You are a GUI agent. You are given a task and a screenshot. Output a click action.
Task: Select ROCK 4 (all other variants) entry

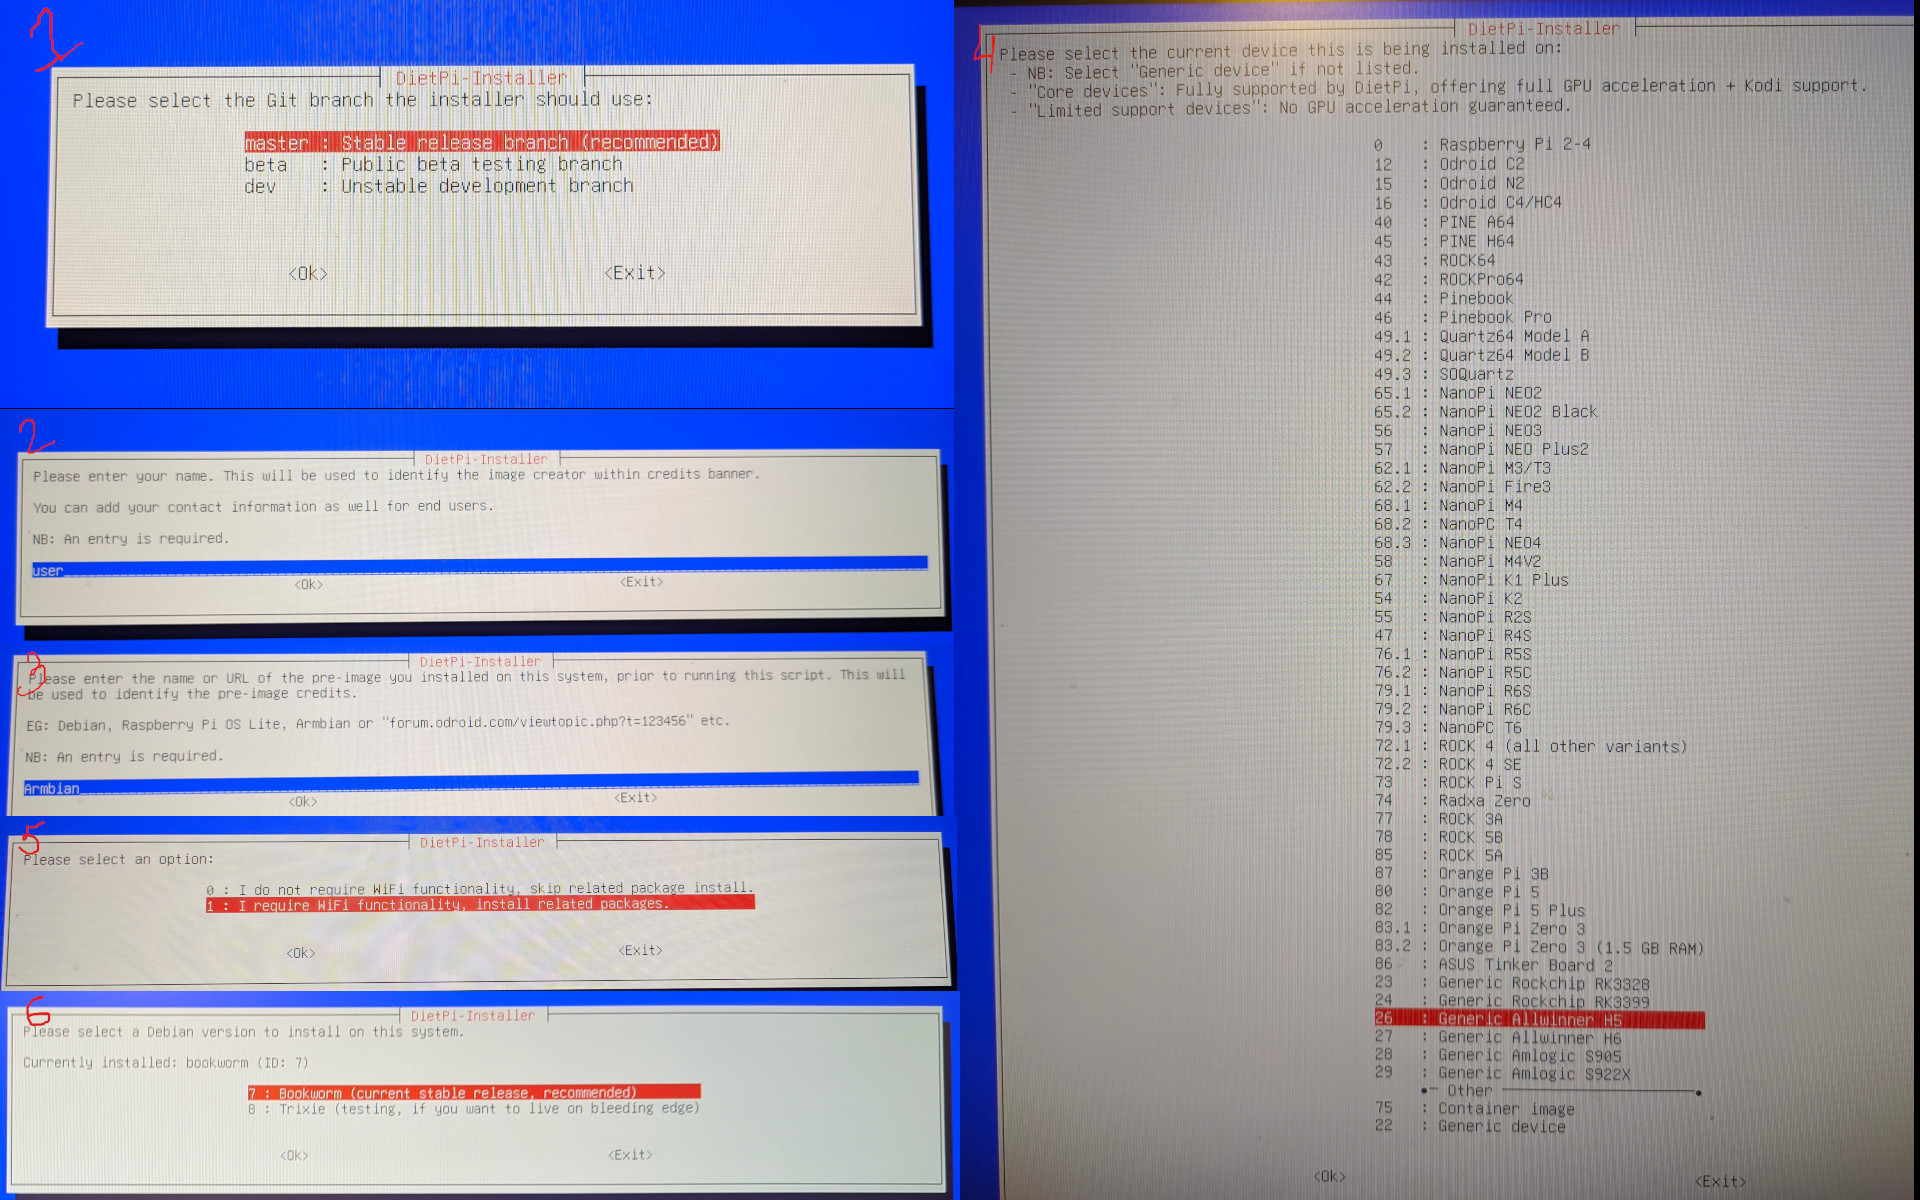pos(1531,746)
